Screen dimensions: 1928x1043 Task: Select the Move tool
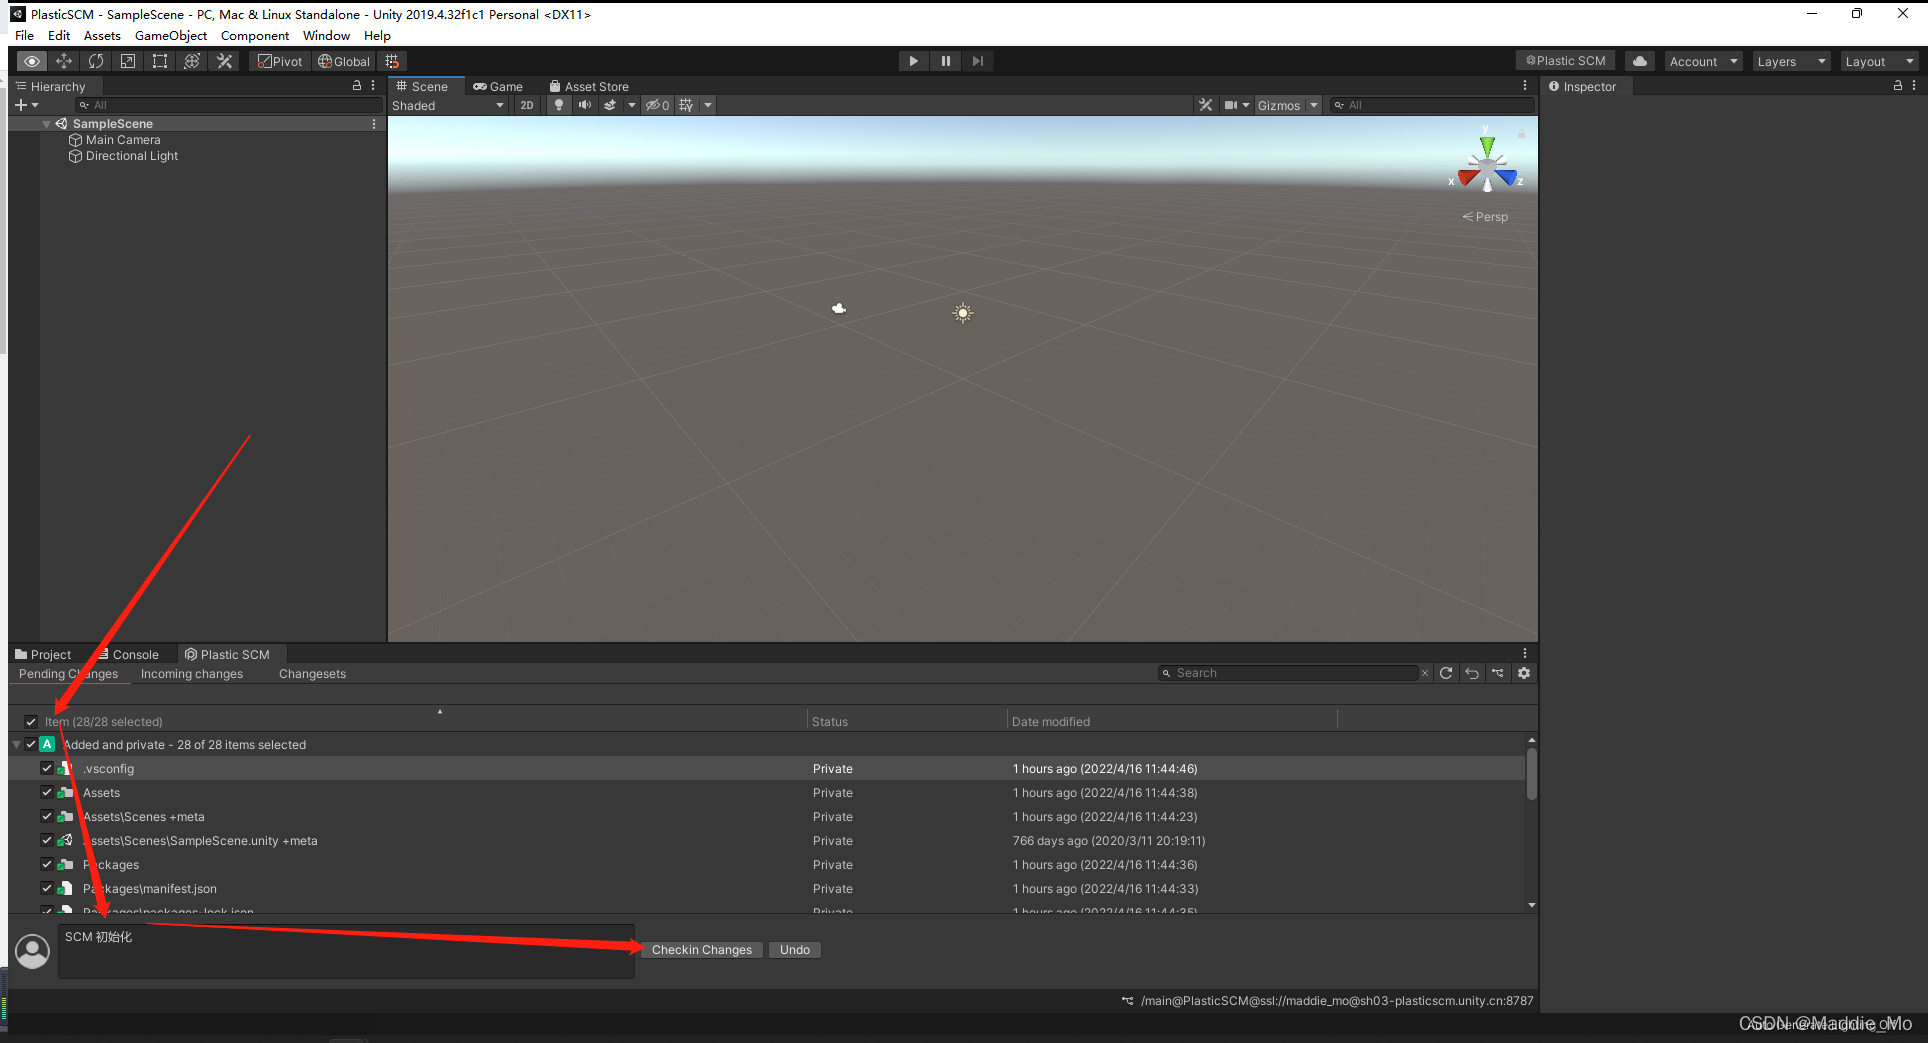click(x=64, y=61)
